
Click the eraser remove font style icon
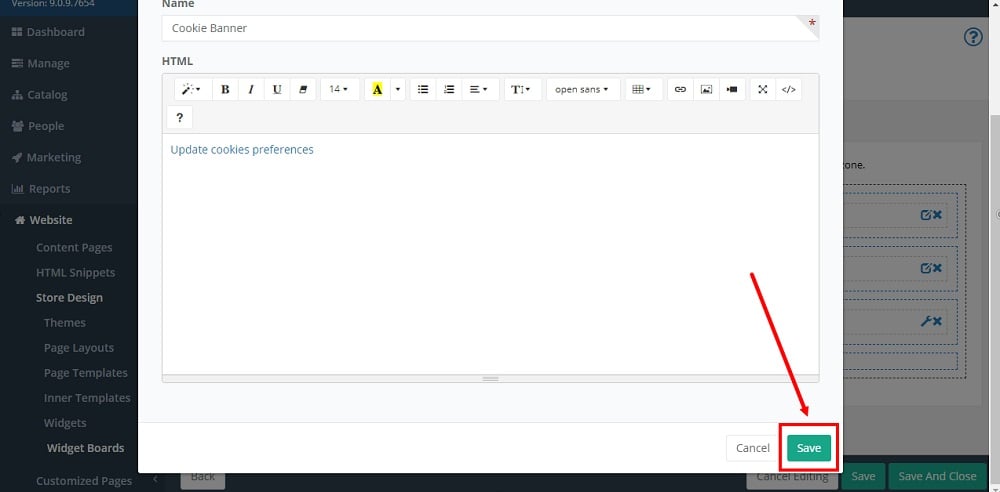[303, 89]
